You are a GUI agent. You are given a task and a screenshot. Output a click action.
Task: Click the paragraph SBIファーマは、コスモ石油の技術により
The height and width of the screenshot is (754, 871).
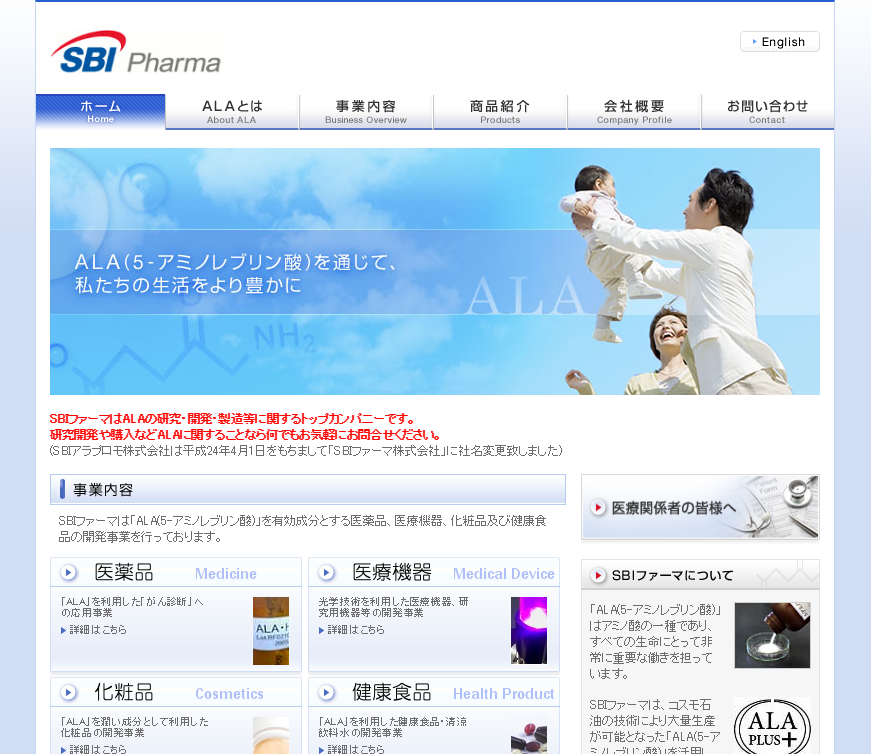[655, 726]
